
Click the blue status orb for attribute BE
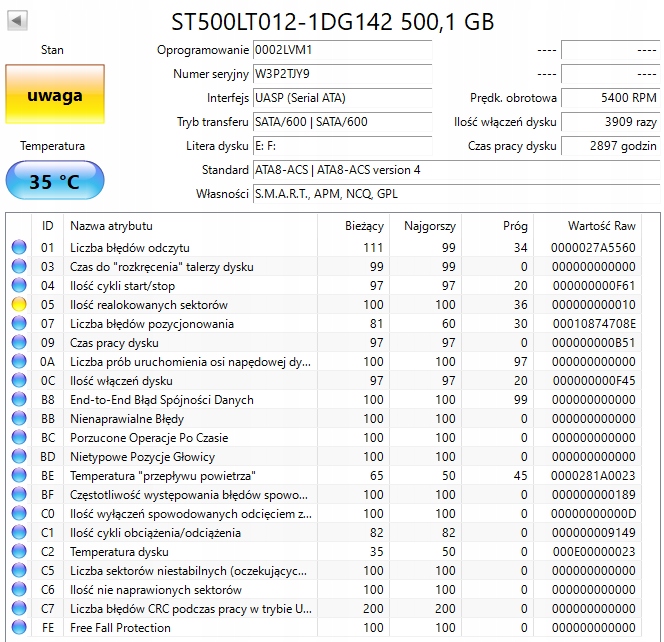tap(19, 476)
